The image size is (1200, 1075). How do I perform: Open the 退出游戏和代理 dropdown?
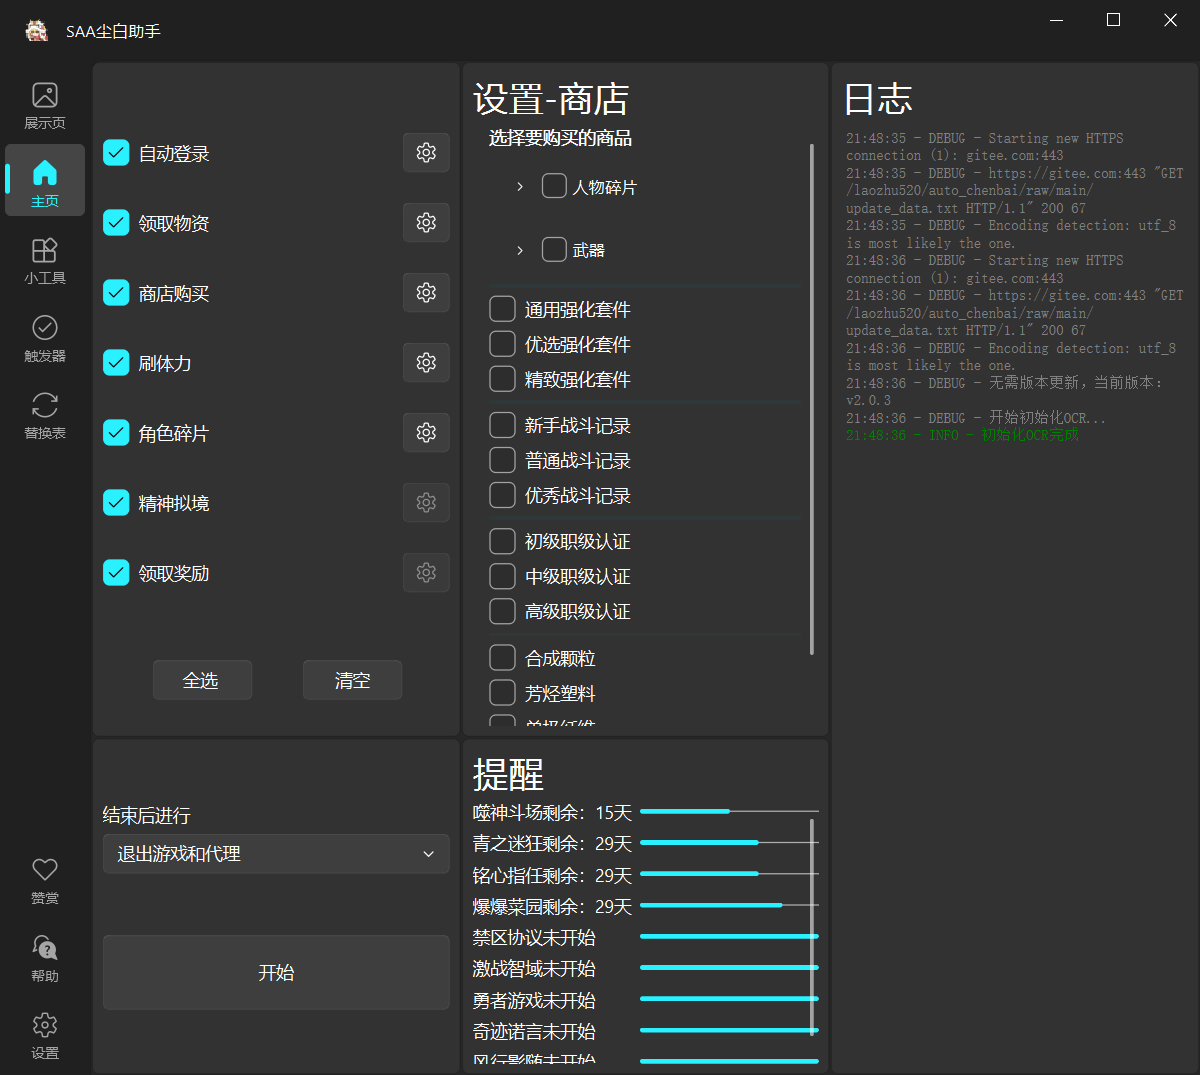tap(276, 854)
